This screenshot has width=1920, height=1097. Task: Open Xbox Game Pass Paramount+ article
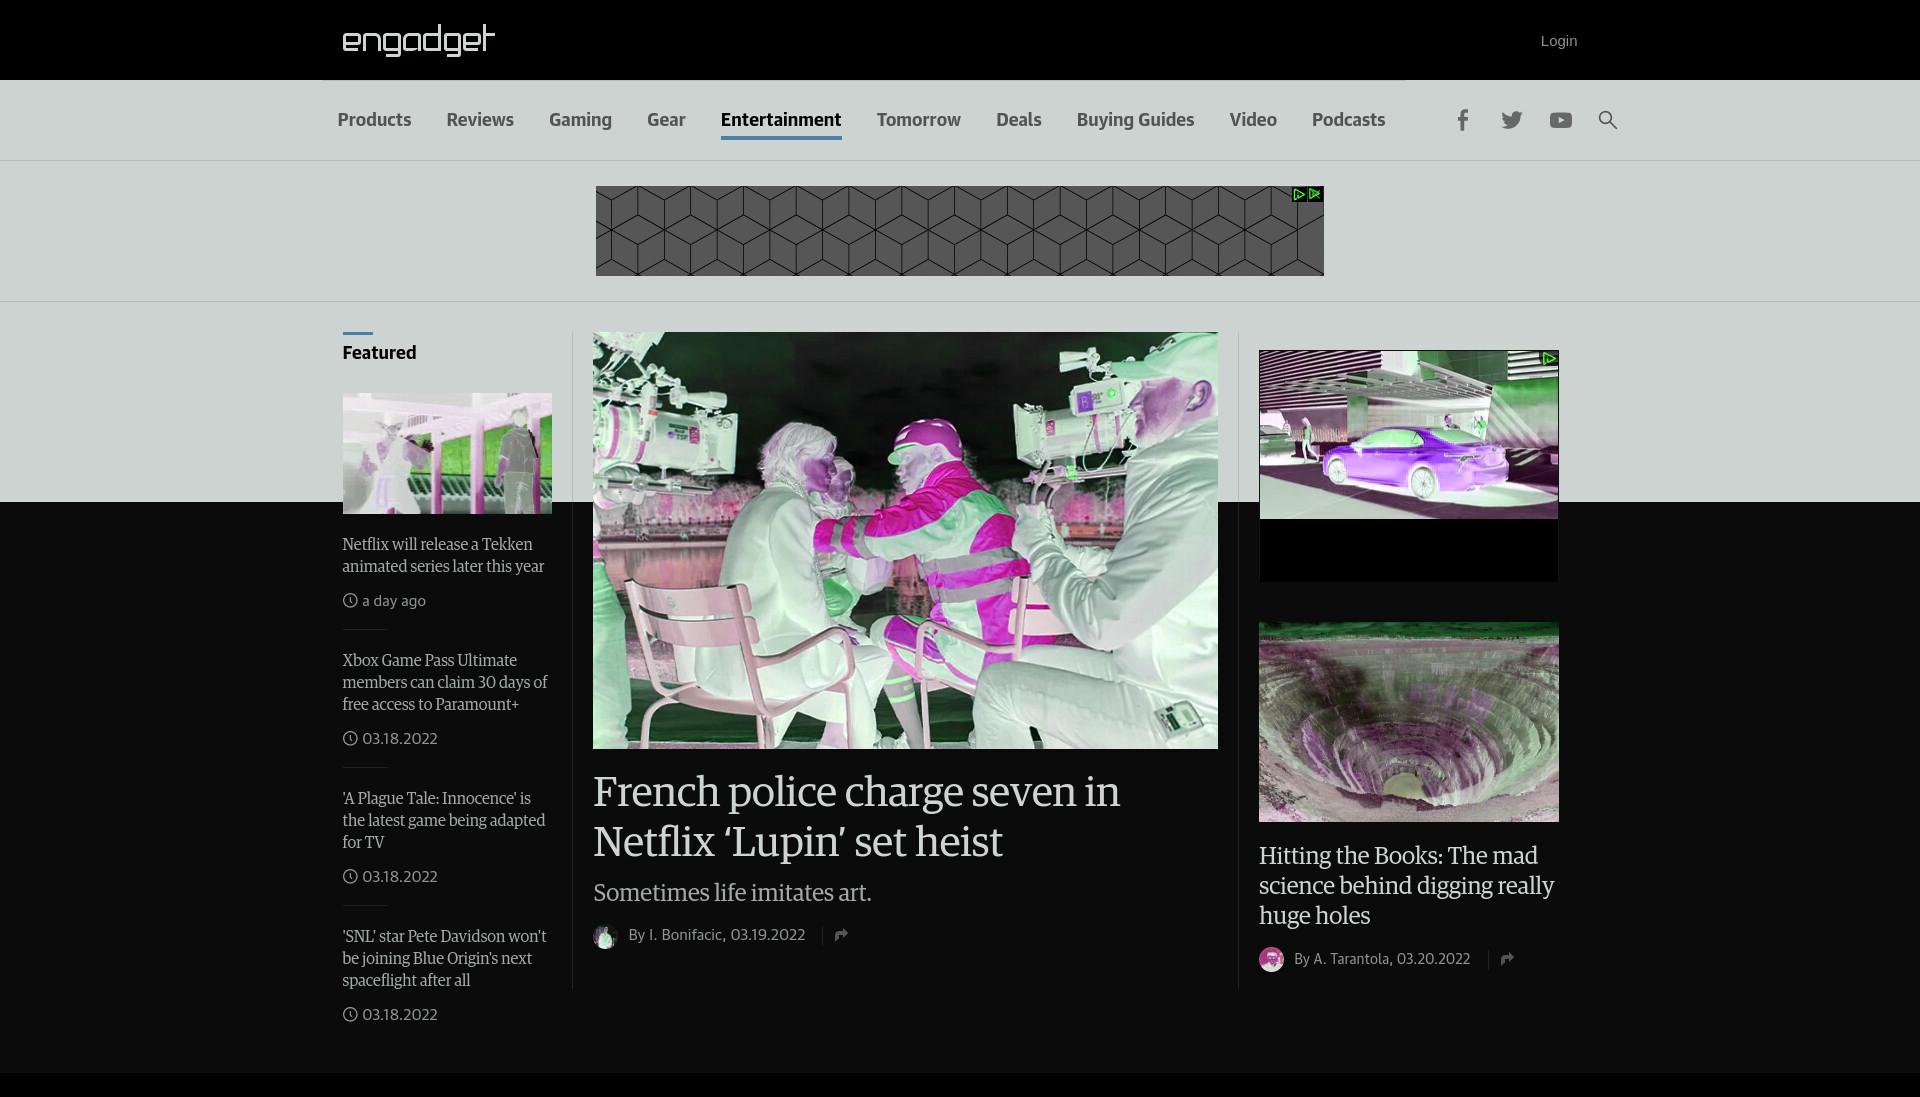(x=445, y=682)
